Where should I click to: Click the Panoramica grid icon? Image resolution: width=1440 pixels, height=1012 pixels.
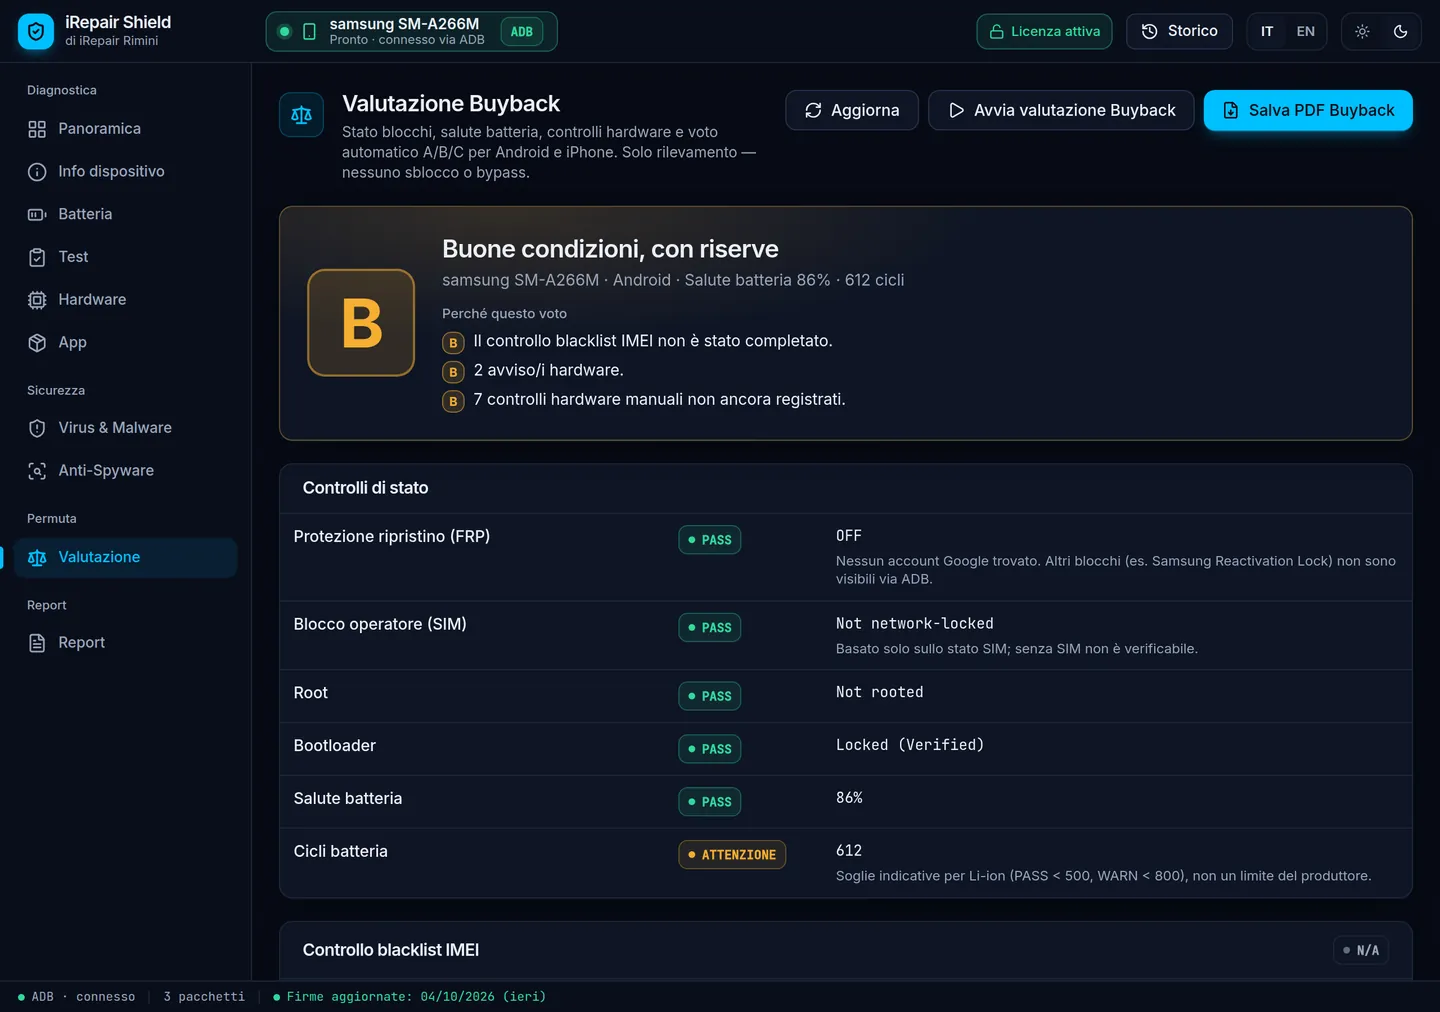coord(37,129)
